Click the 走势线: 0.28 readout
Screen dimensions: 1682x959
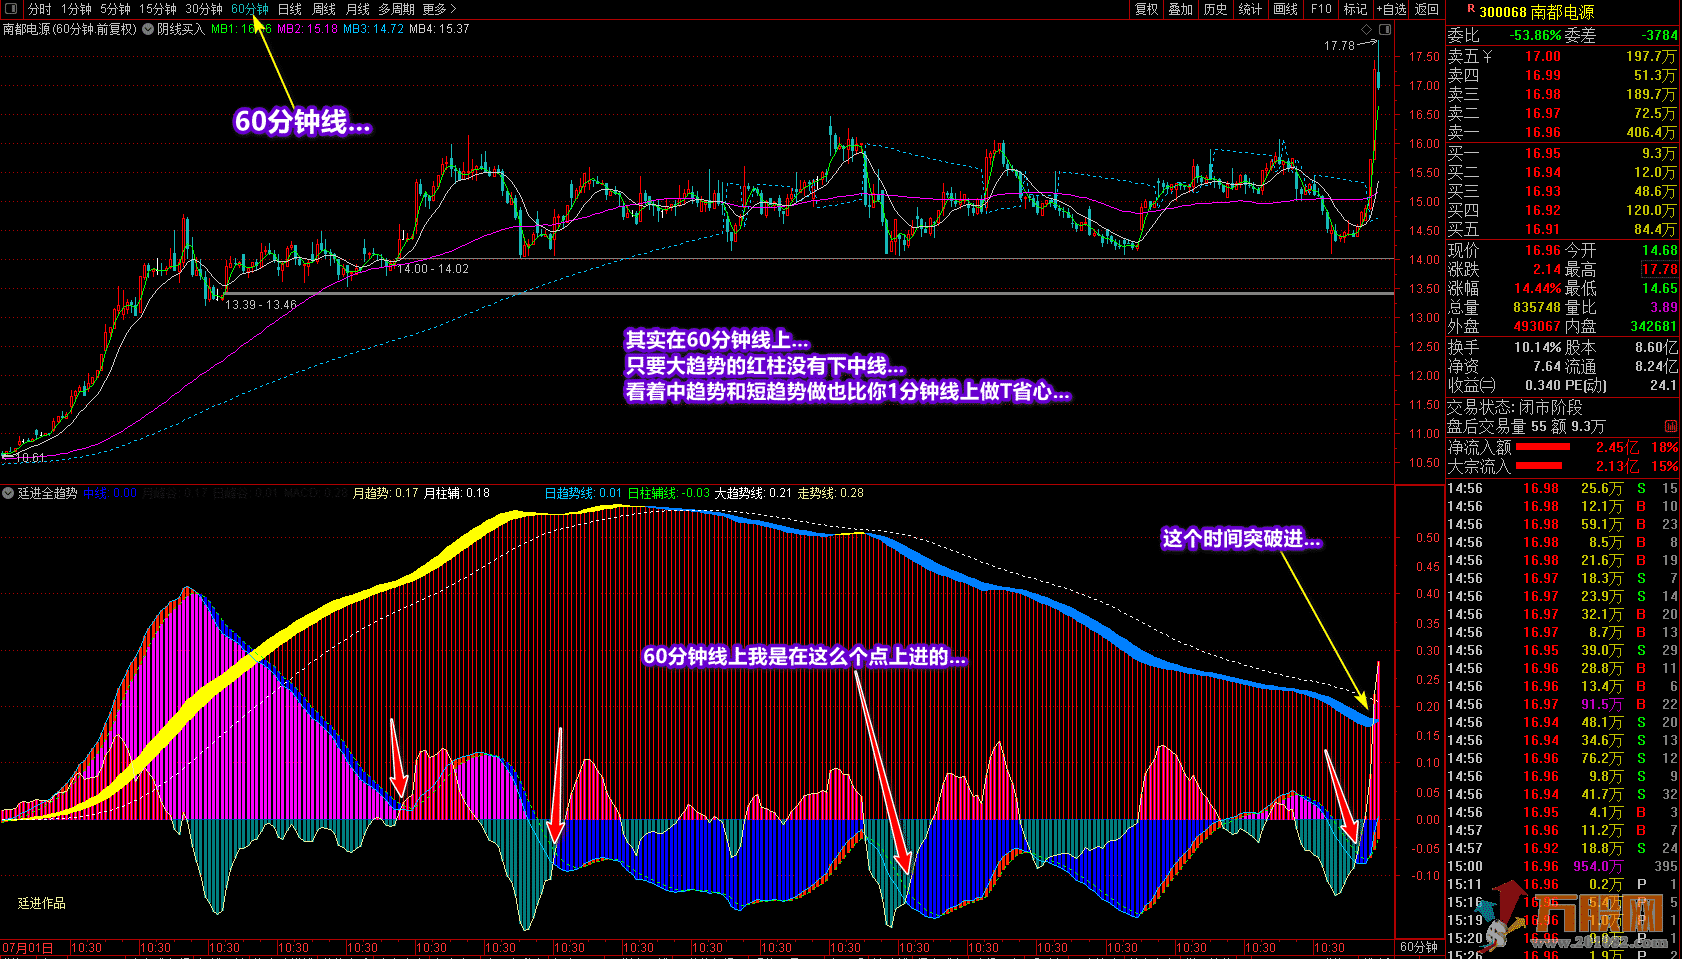coord(830,493)
